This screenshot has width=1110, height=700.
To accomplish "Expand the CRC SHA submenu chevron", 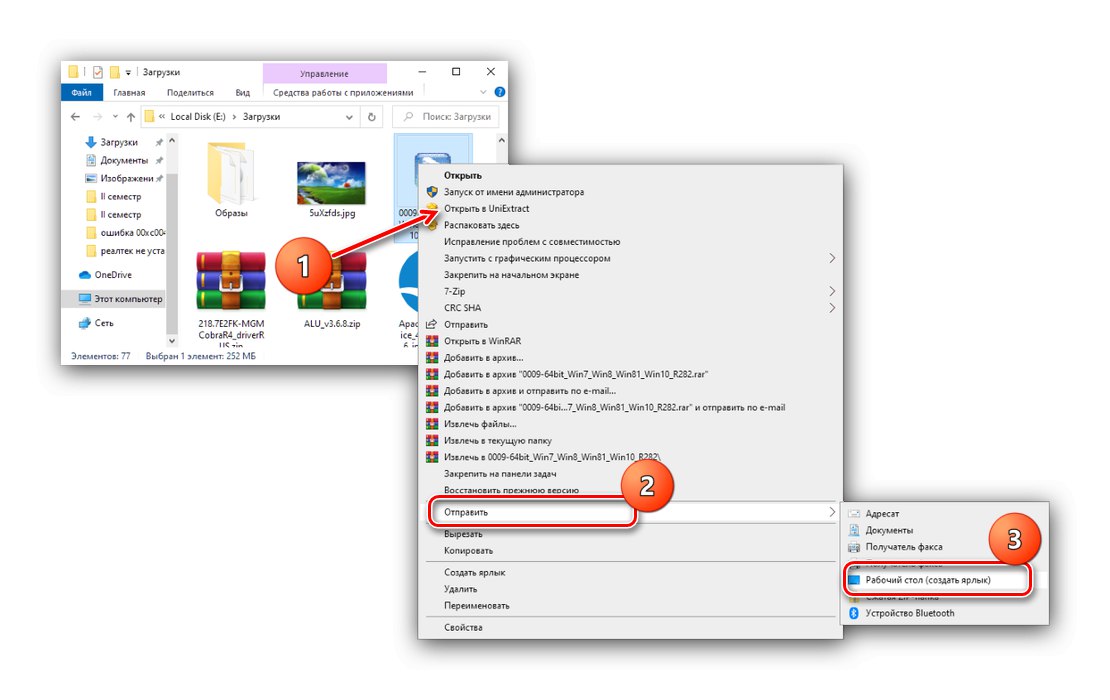I will tap(833, 307).
